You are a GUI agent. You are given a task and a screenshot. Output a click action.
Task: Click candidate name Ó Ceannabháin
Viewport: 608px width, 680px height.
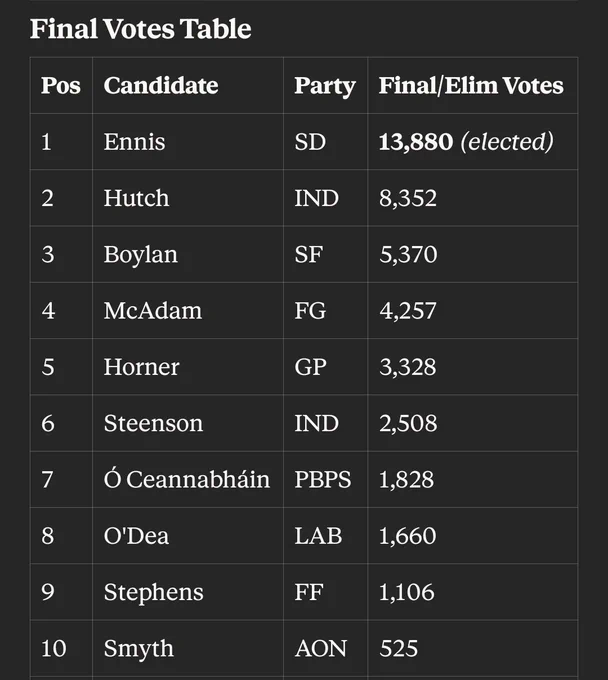click(x=186, y=479)
